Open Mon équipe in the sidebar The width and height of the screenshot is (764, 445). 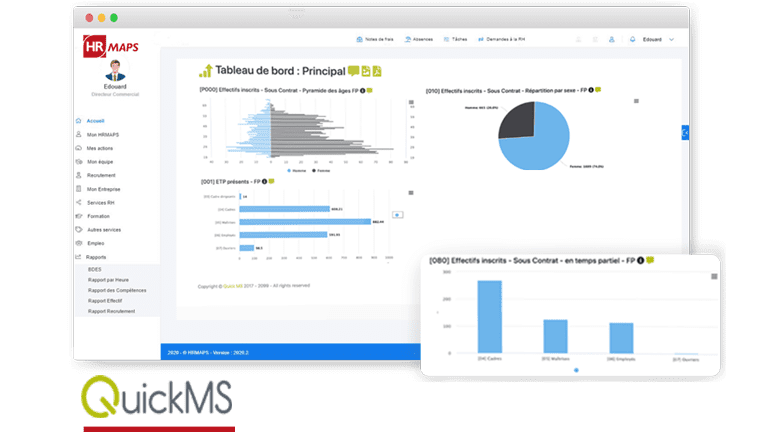[x=100, y=162]
